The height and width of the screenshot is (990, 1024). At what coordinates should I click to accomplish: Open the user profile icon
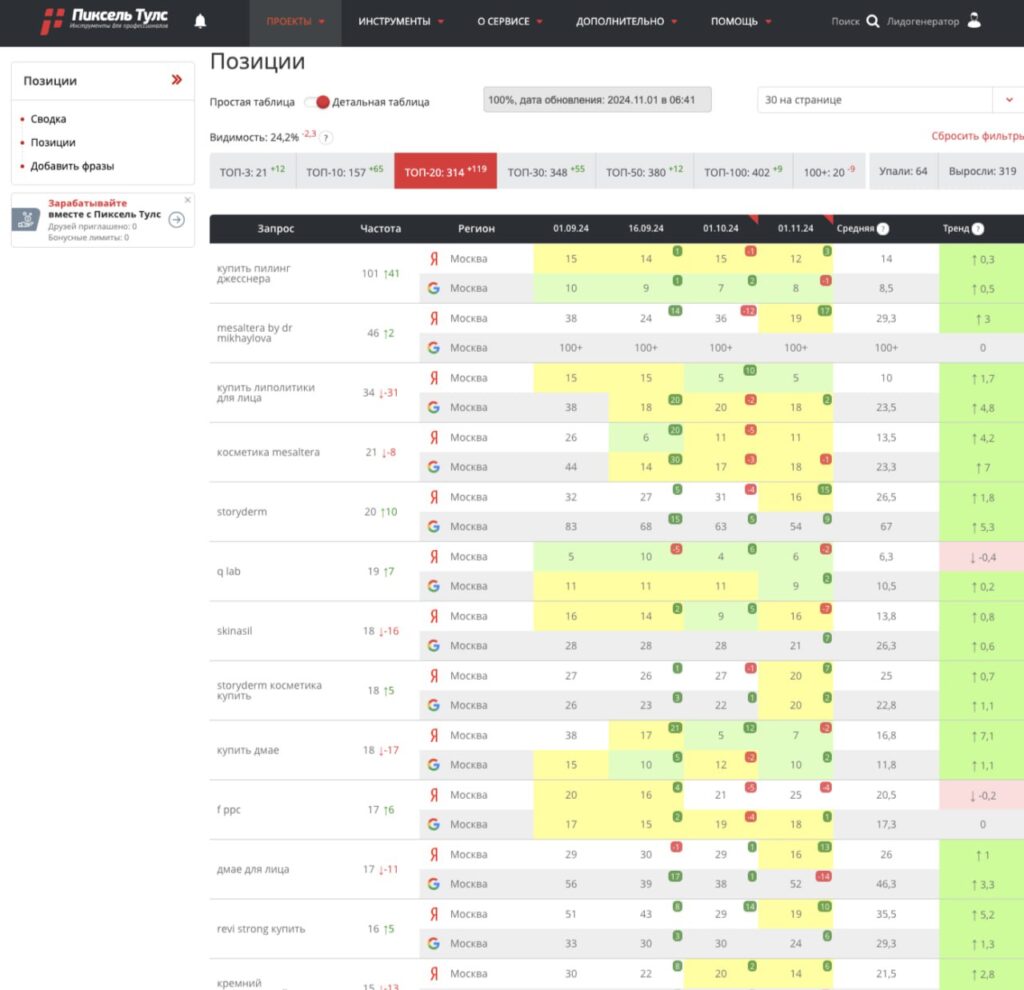click(x=974, y=21)
